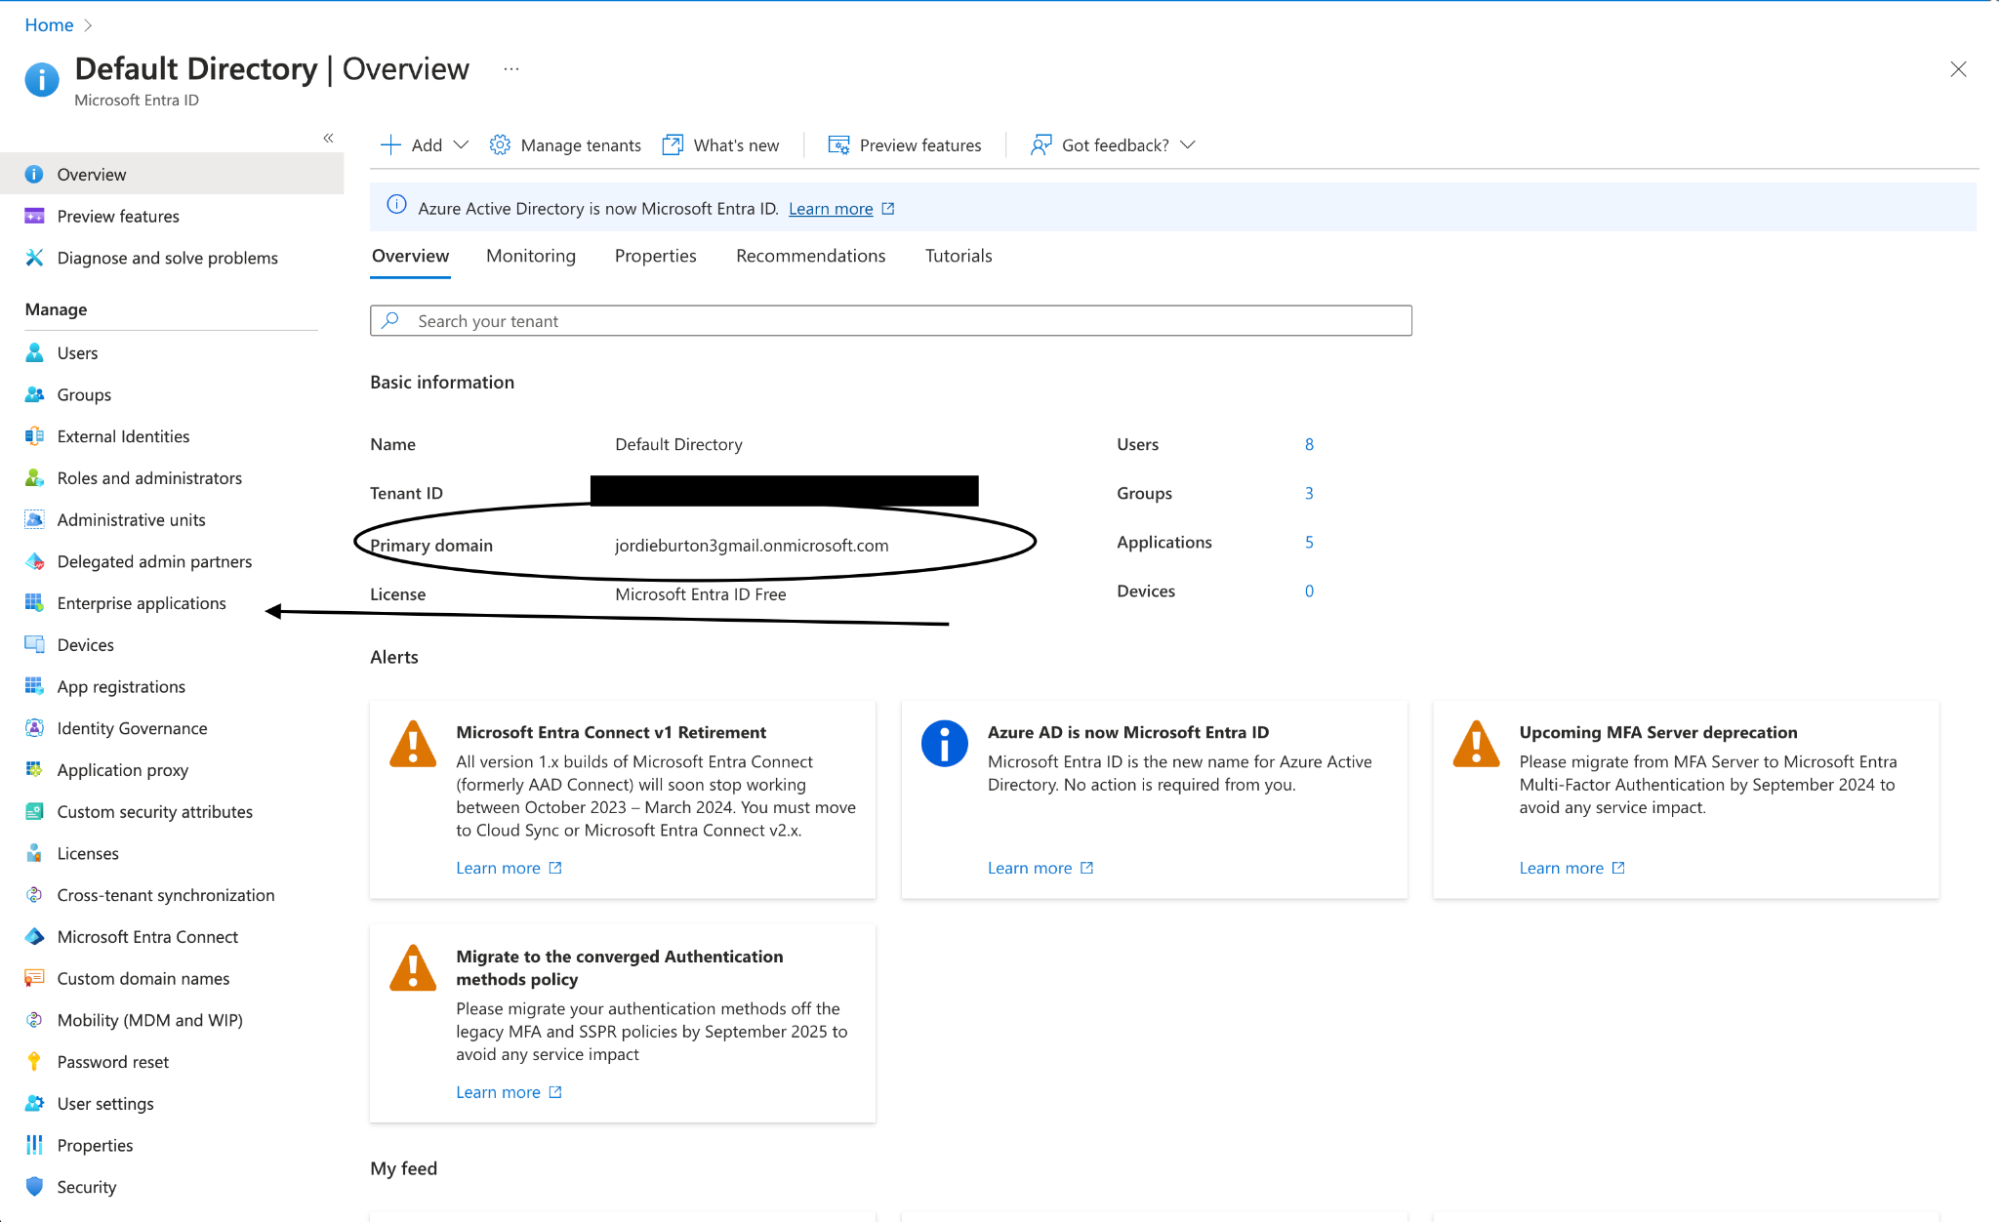The width and height of the screenshot is (1999, 1223).
Task: Click the Users count 8
Action: (1309, 444)
